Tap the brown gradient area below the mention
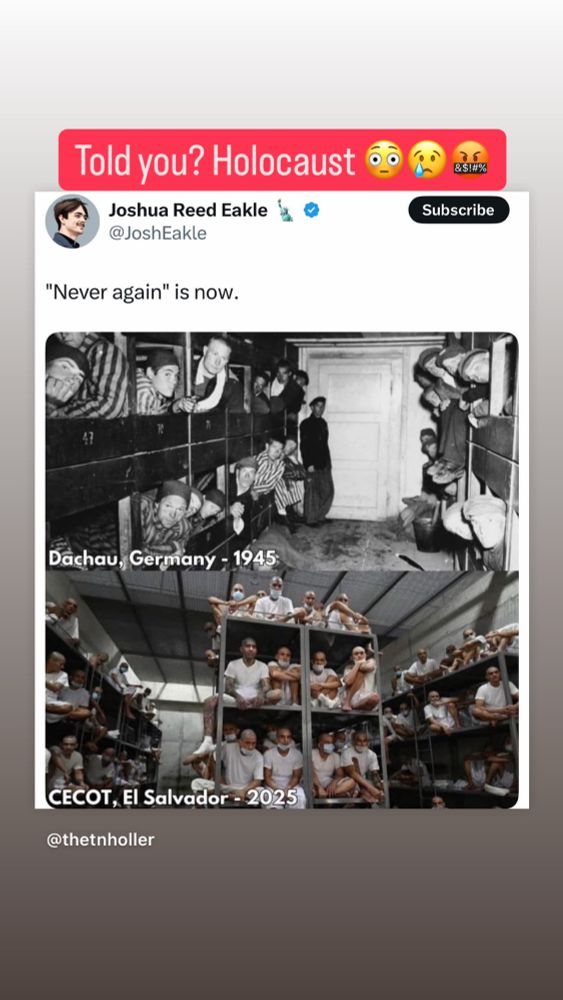Viewport: 563px width, 1000px height. pos(281,925)
